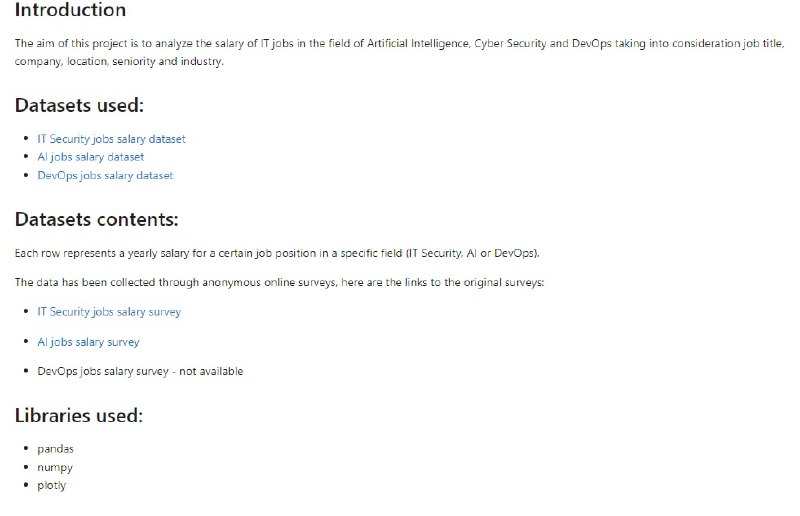Click the 'DevOps jobs salary survey - not available' text

coord(139,372)
